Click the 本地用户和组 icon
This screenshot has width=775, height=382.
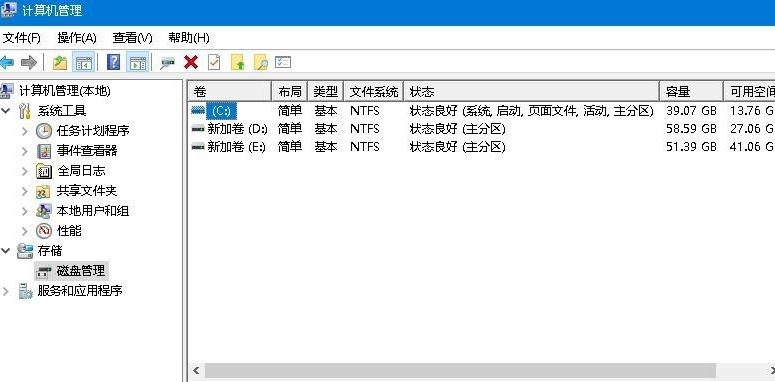(43, 211)
